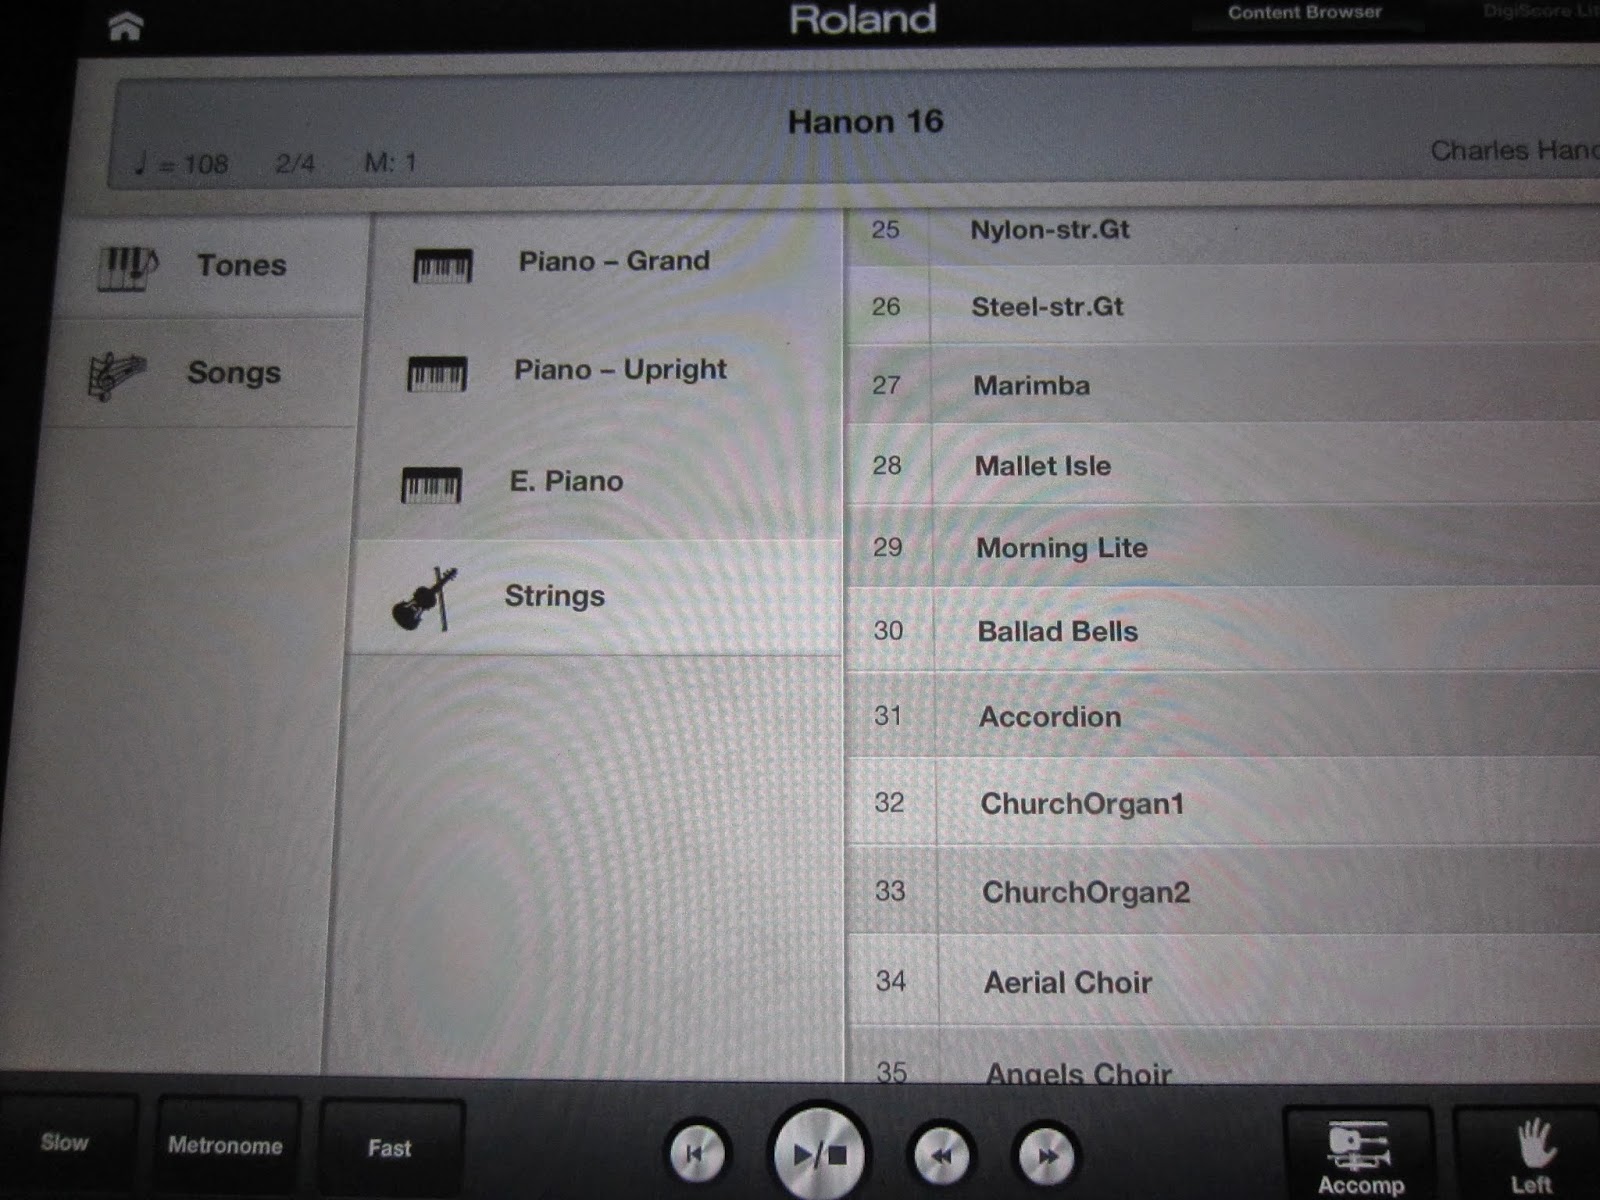Select the E. Piano keyboard icon

tap(431, 485)
